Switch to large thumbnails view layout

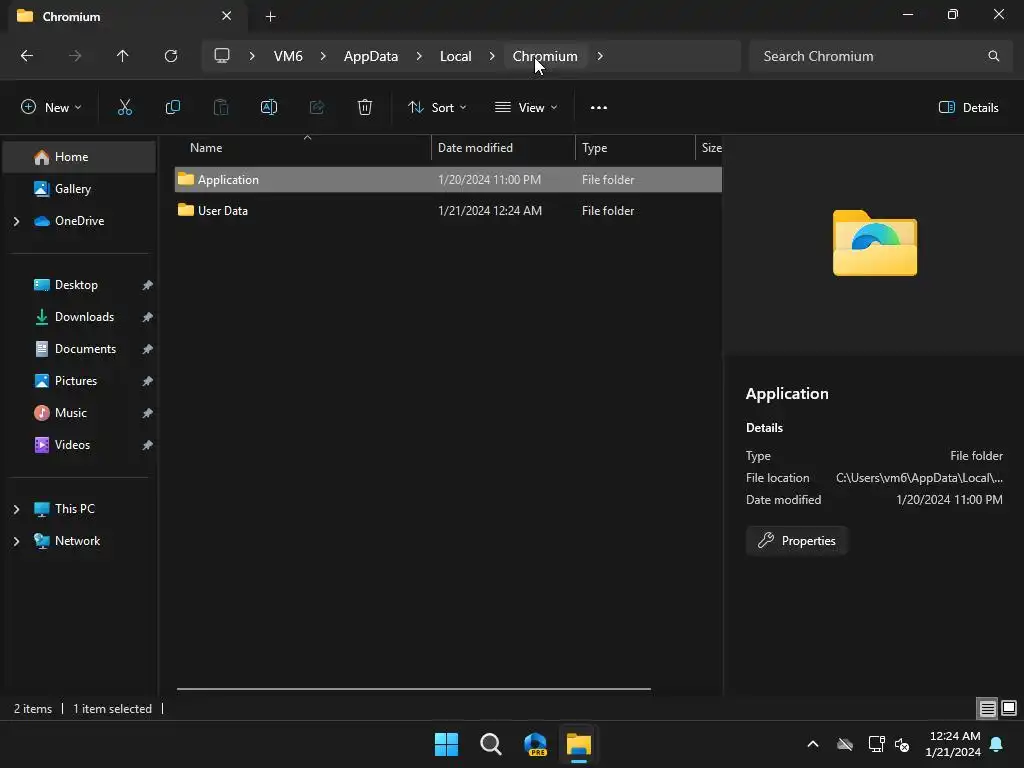coord(1009,708)
